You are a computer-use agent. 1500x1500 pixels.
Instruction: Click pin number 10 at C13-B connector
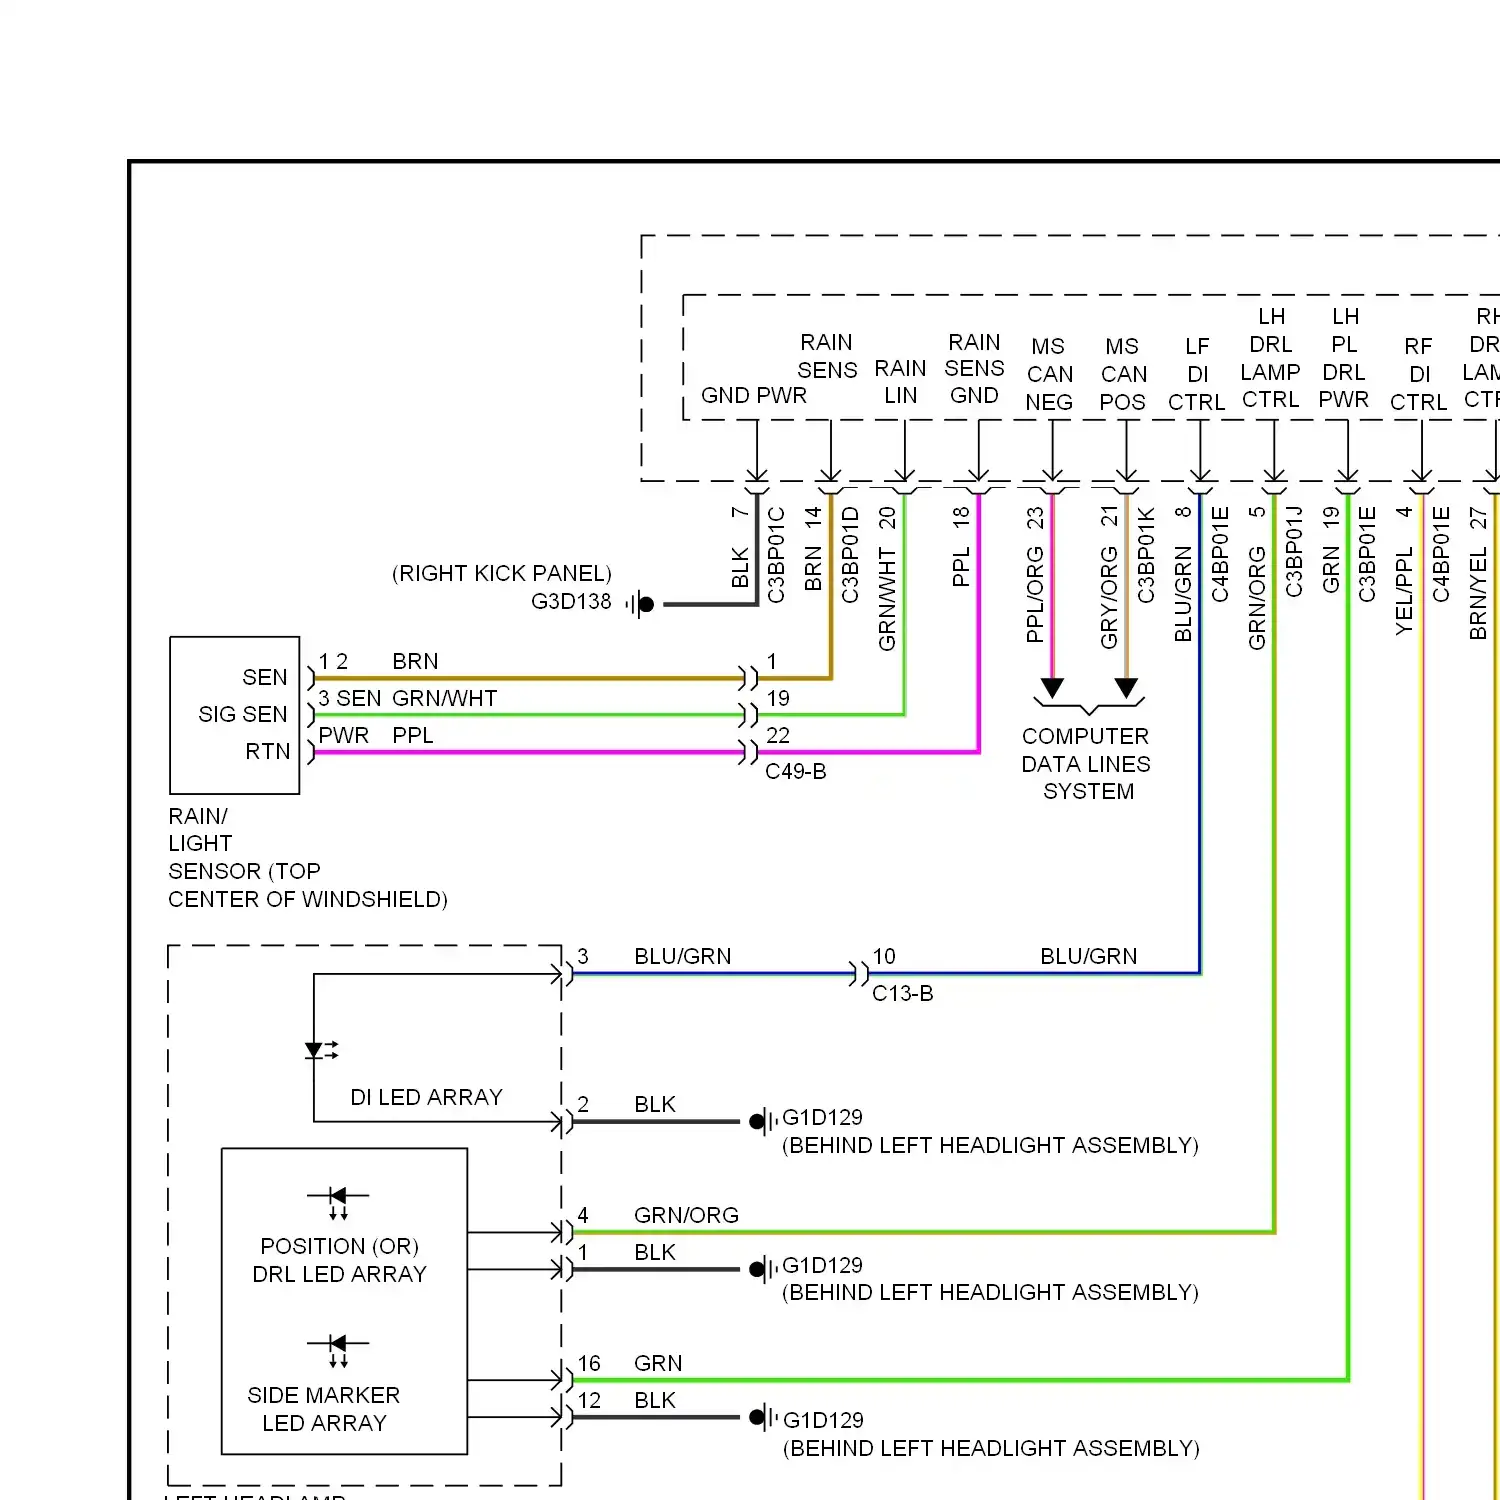(x=884, y=957)
